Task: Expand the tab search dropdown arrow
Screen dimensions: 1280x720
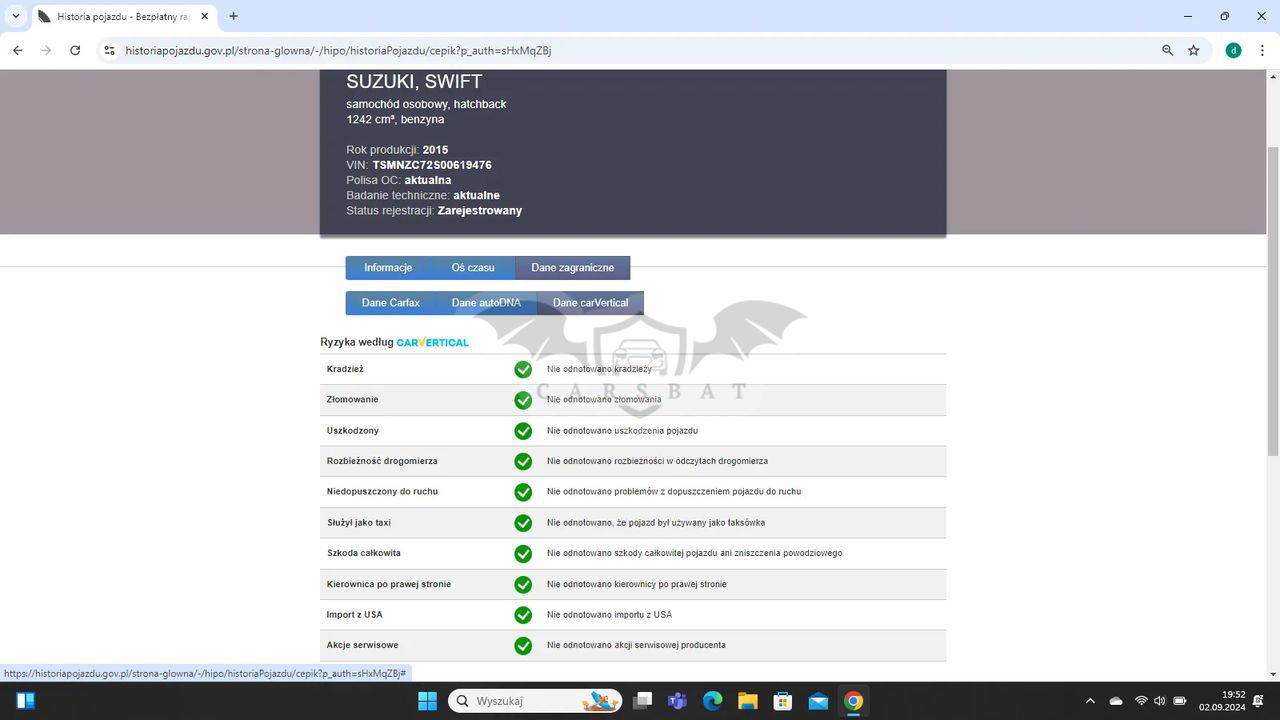Action: (x=16, y=16)
